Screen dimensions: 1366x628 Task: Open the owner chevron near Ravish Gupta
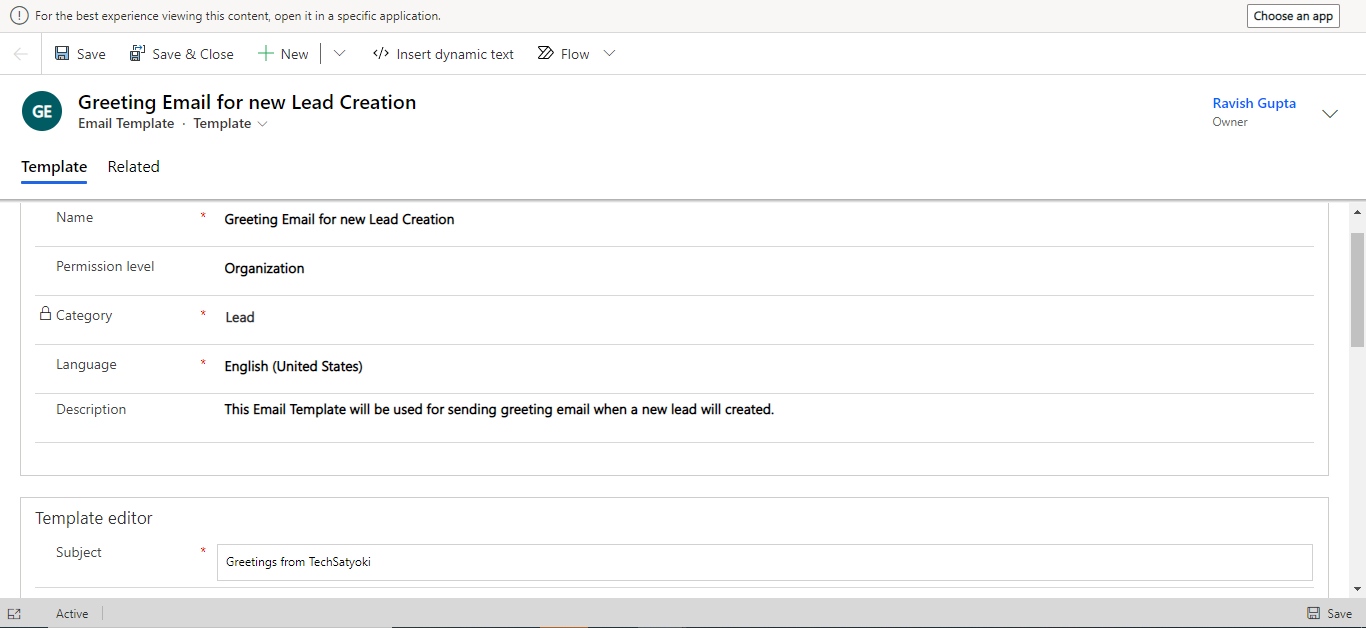[1330, 114]
